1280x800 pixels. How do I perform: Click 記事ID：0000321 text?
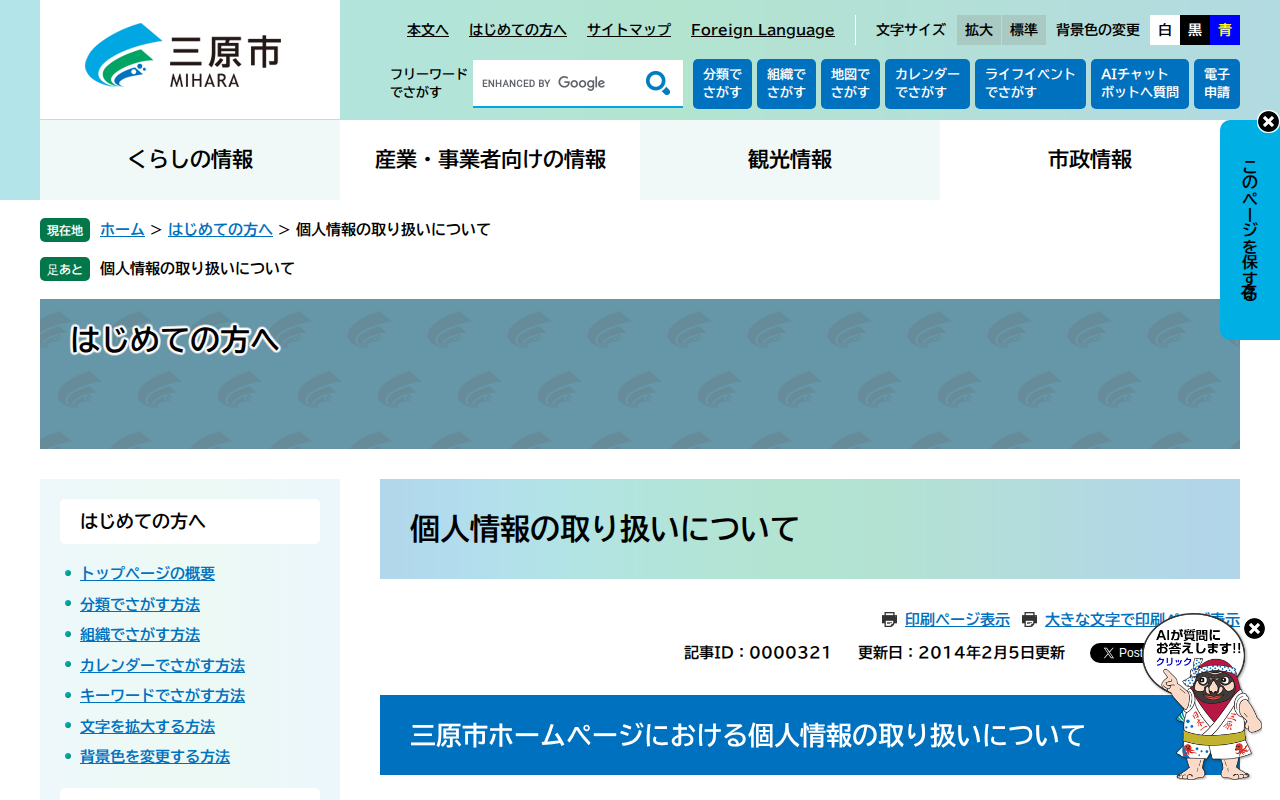(x=758, y=653)
